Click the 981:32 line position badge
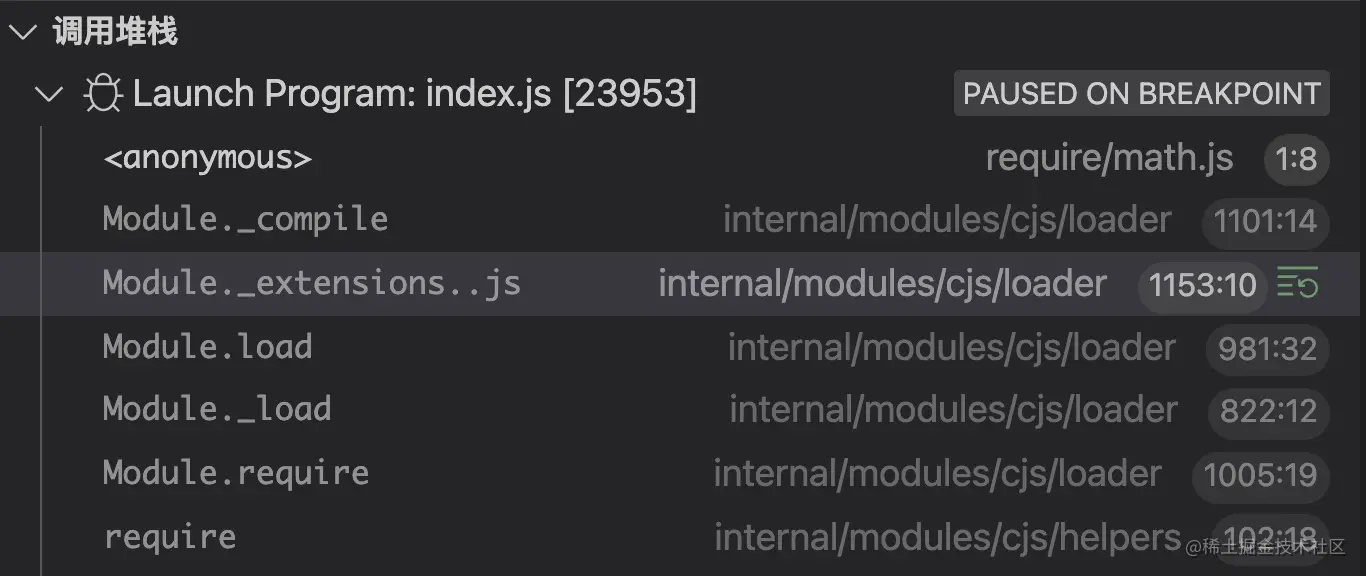 point(1267,349)
